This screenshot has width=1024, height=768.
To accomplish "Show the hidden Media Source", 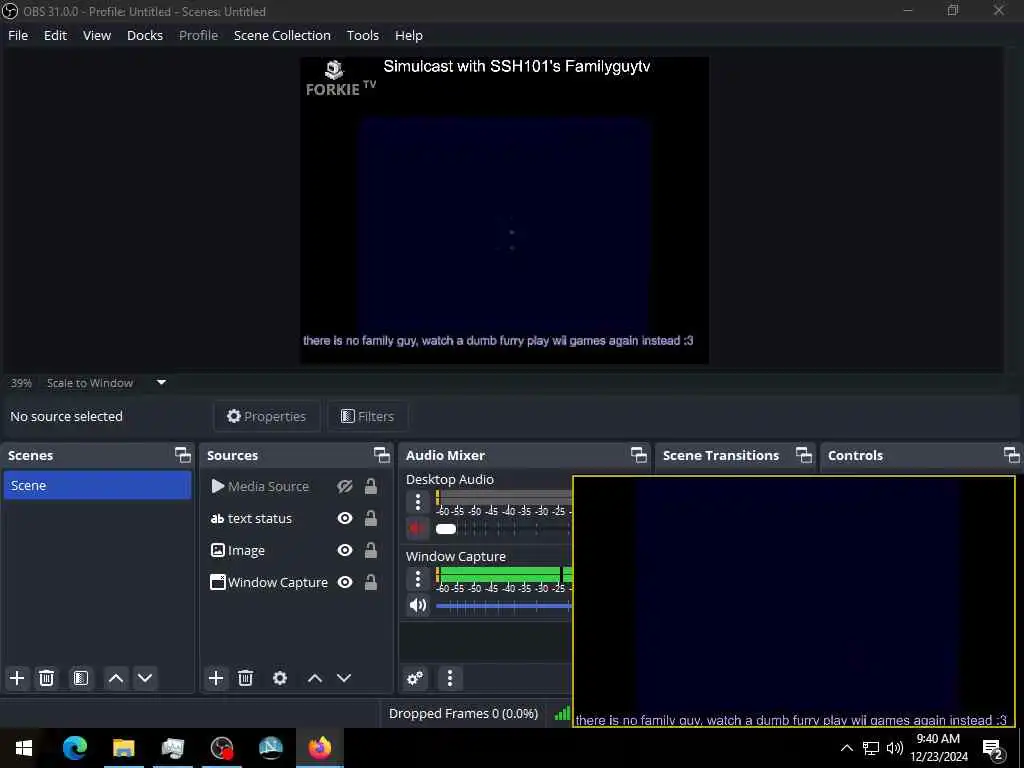I will pyautogui.click(x=345, y=487).
